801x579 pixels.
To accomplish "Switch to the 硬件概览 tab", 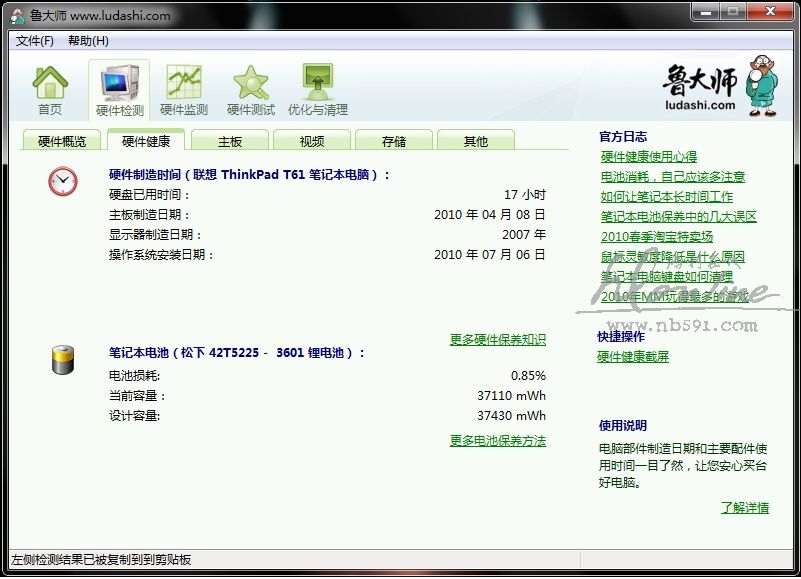I will pos(62,141).
